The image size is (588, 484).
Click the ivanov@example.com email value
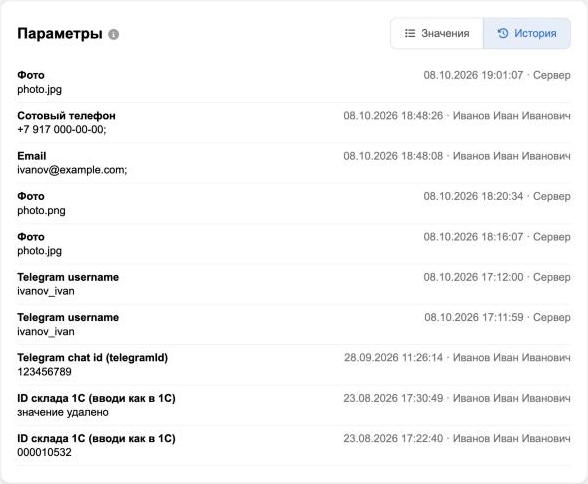(72, 170)
